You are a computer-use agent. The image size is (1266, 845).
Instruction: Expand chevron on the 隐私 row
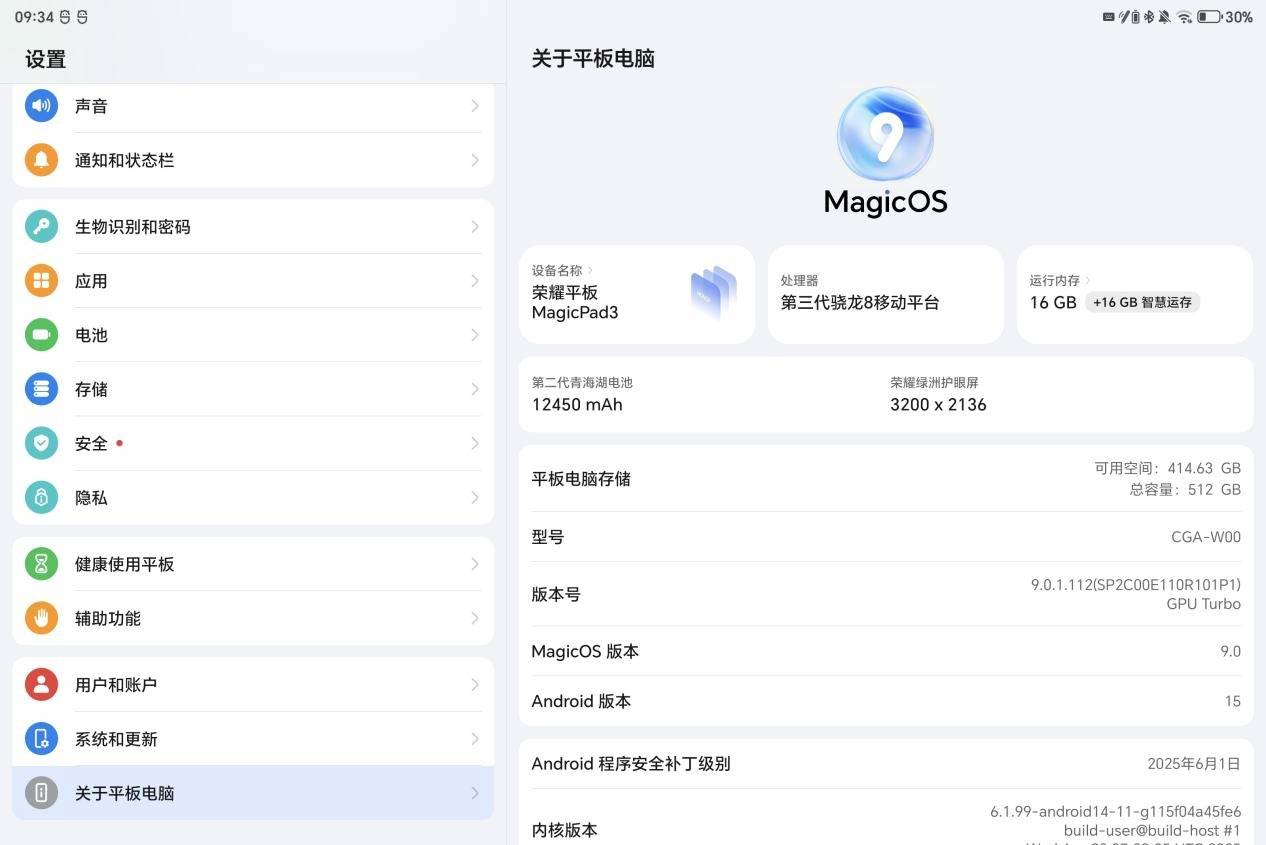click(475, 497)
